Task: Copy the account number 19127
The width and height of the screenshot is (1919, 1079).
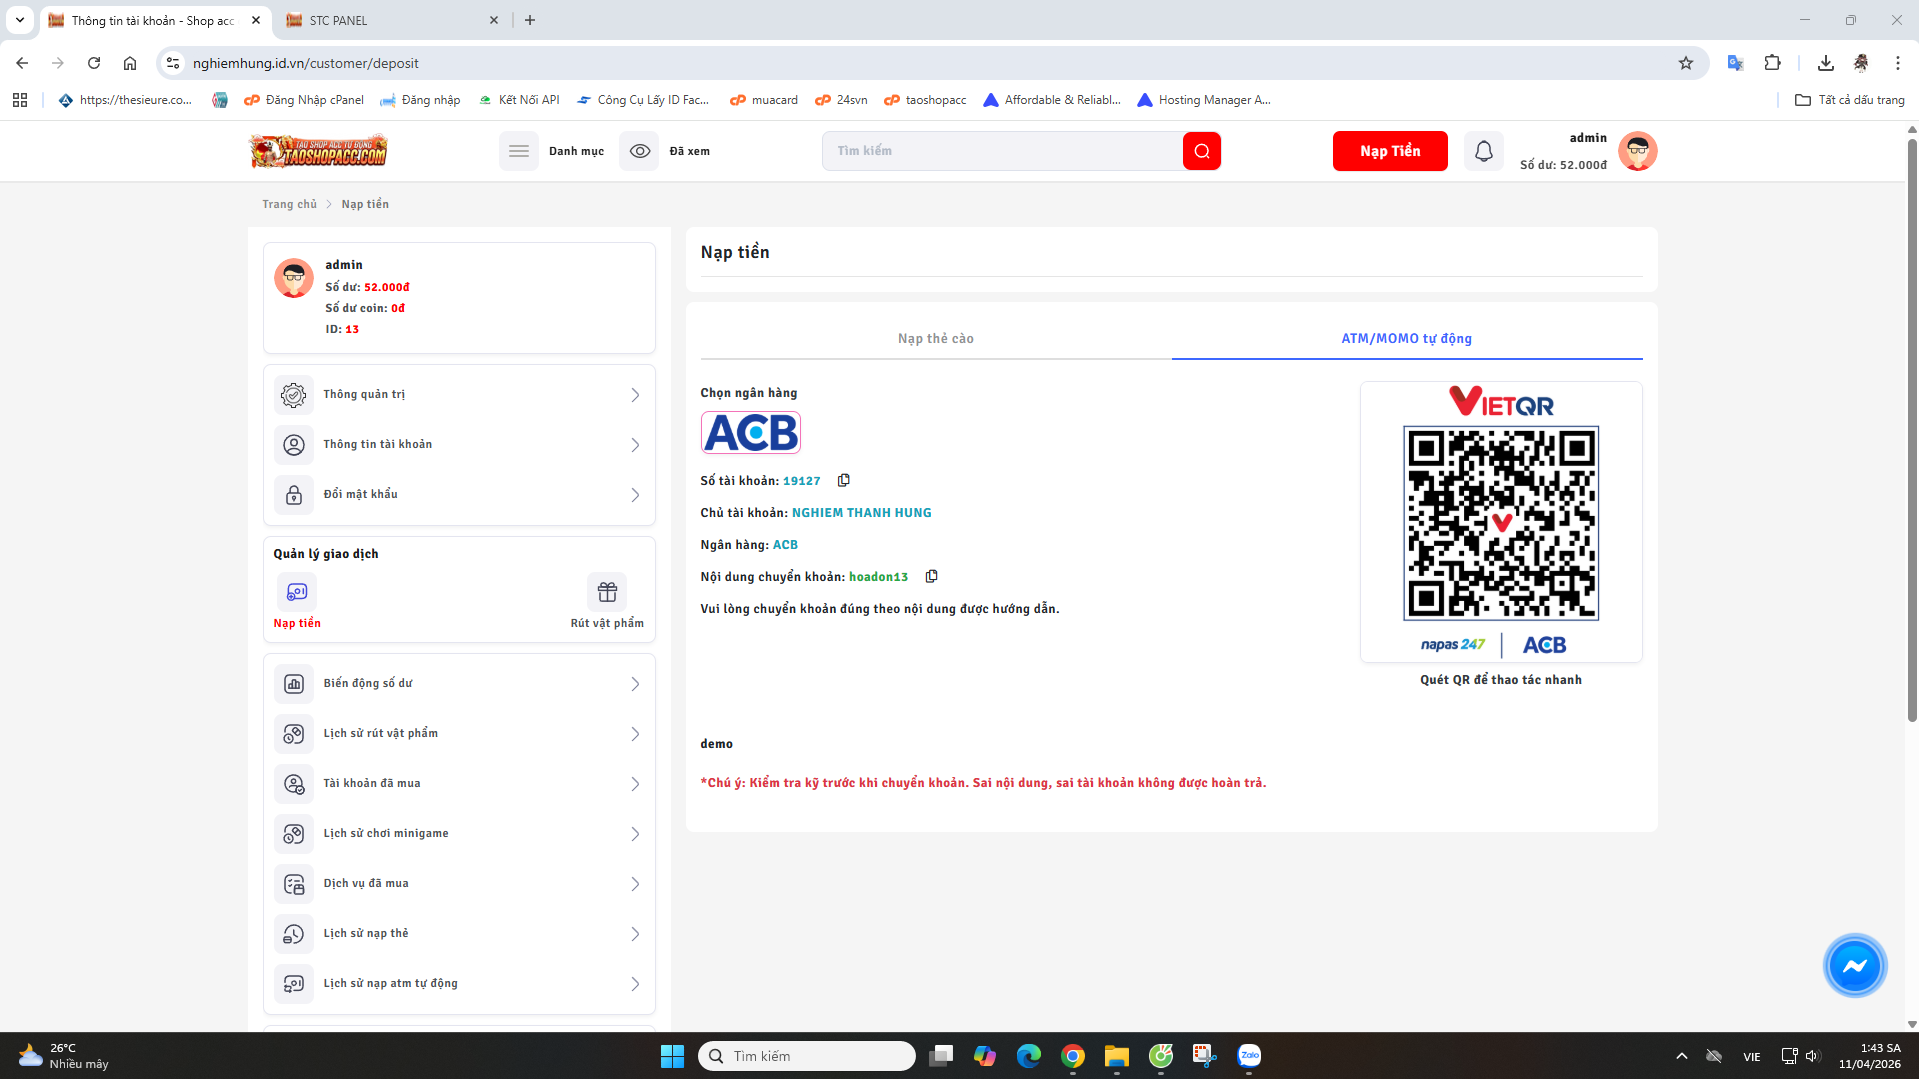Action: (x=844, y=481)
